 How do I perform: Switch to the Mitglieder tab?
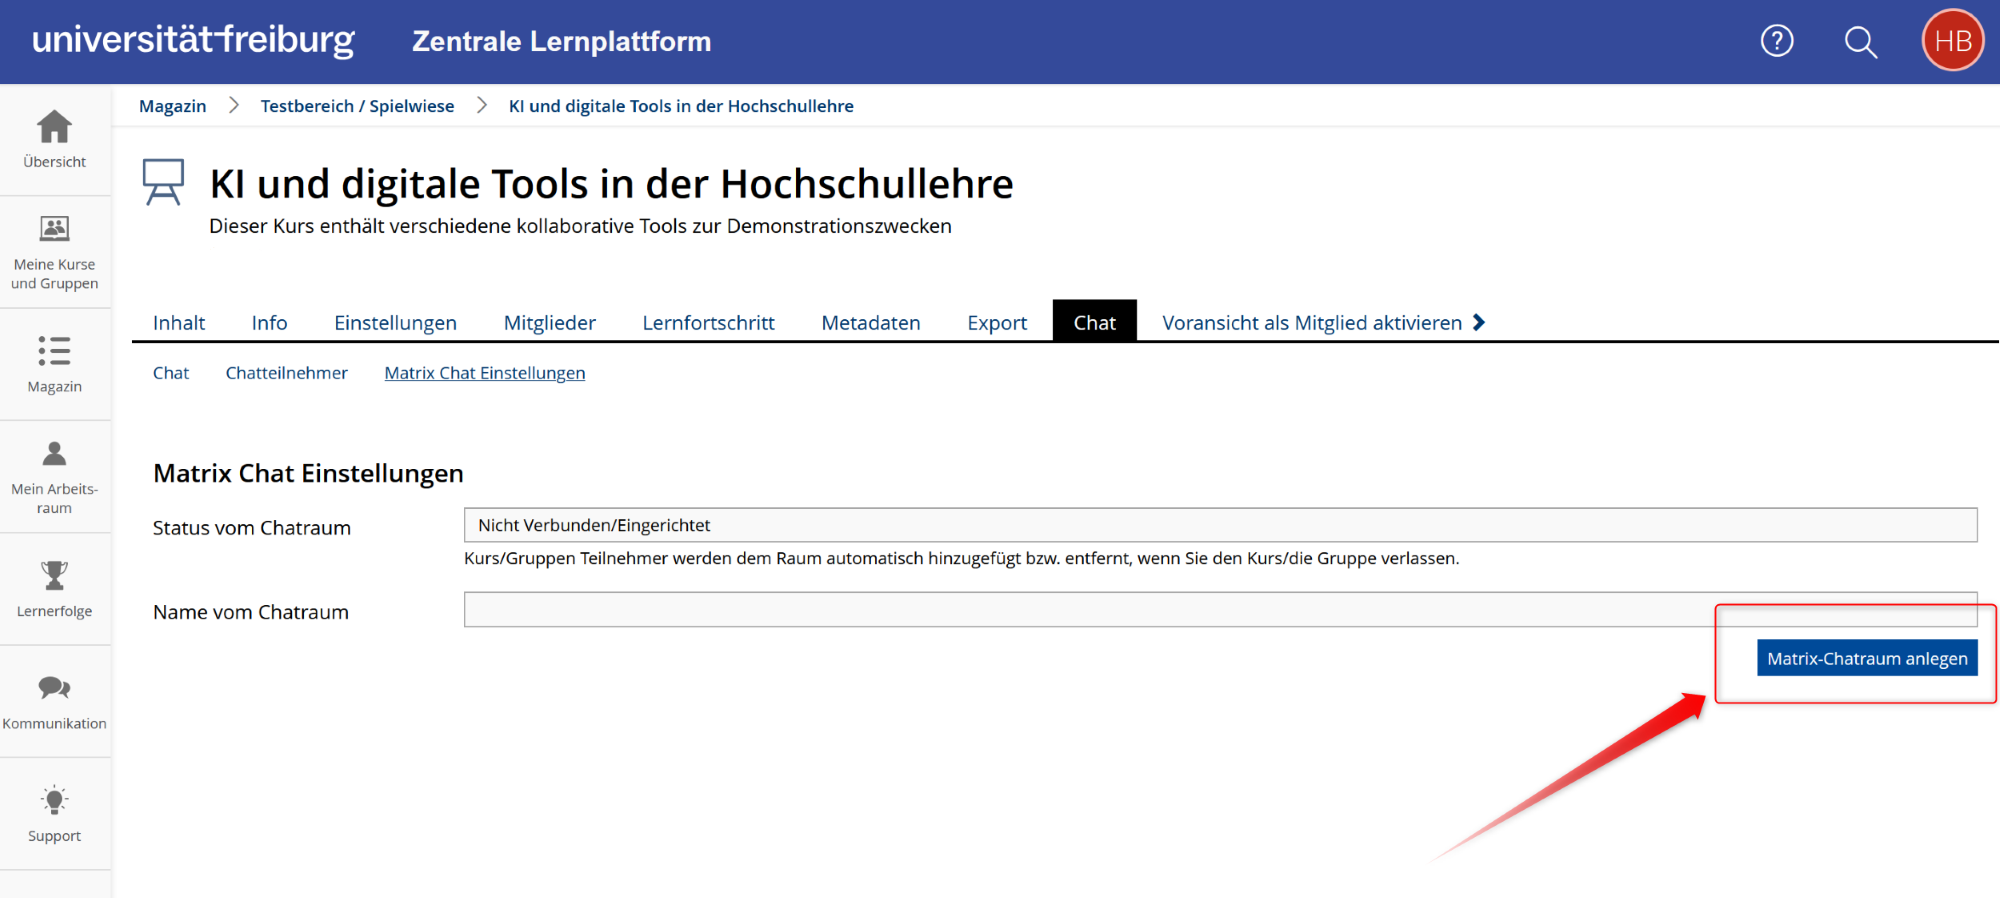click(x=549, y=323)
